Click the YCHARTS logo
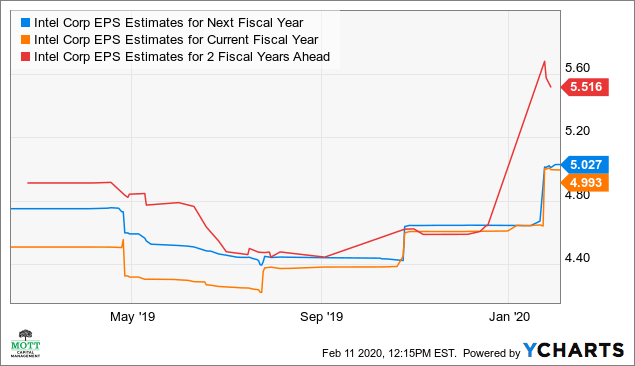 573,351
